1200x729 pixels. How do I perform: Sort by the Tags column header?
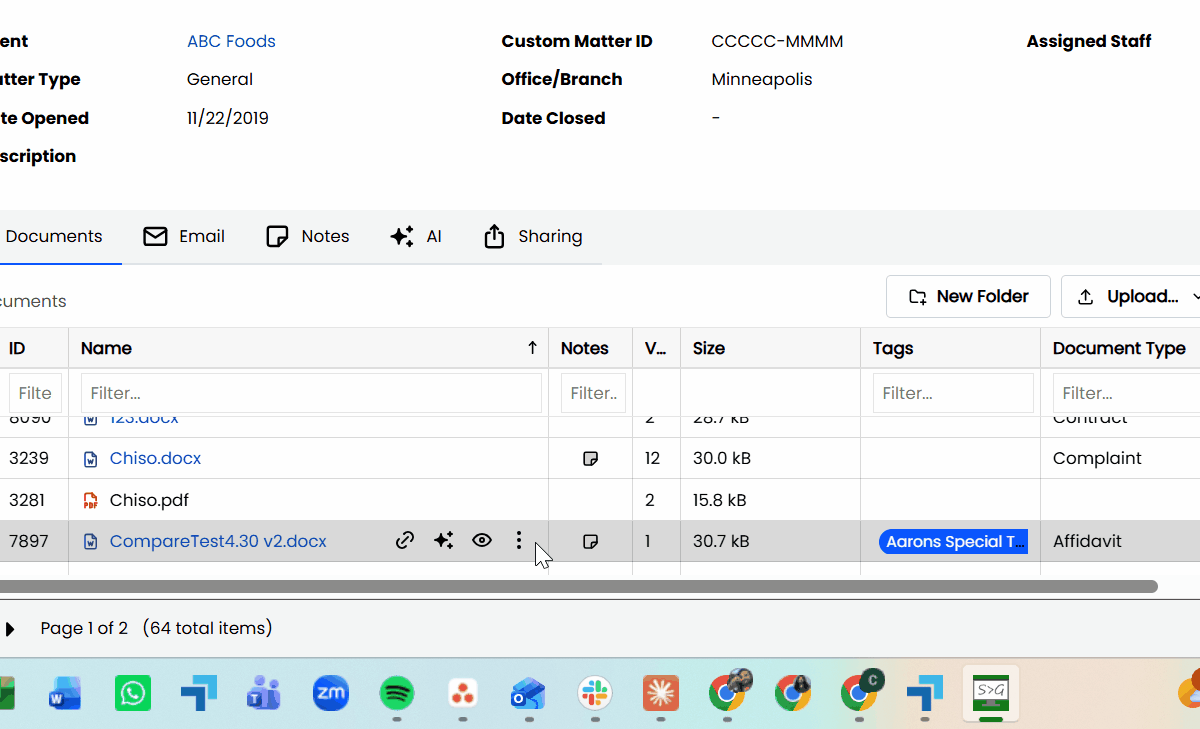coord(893,348)
